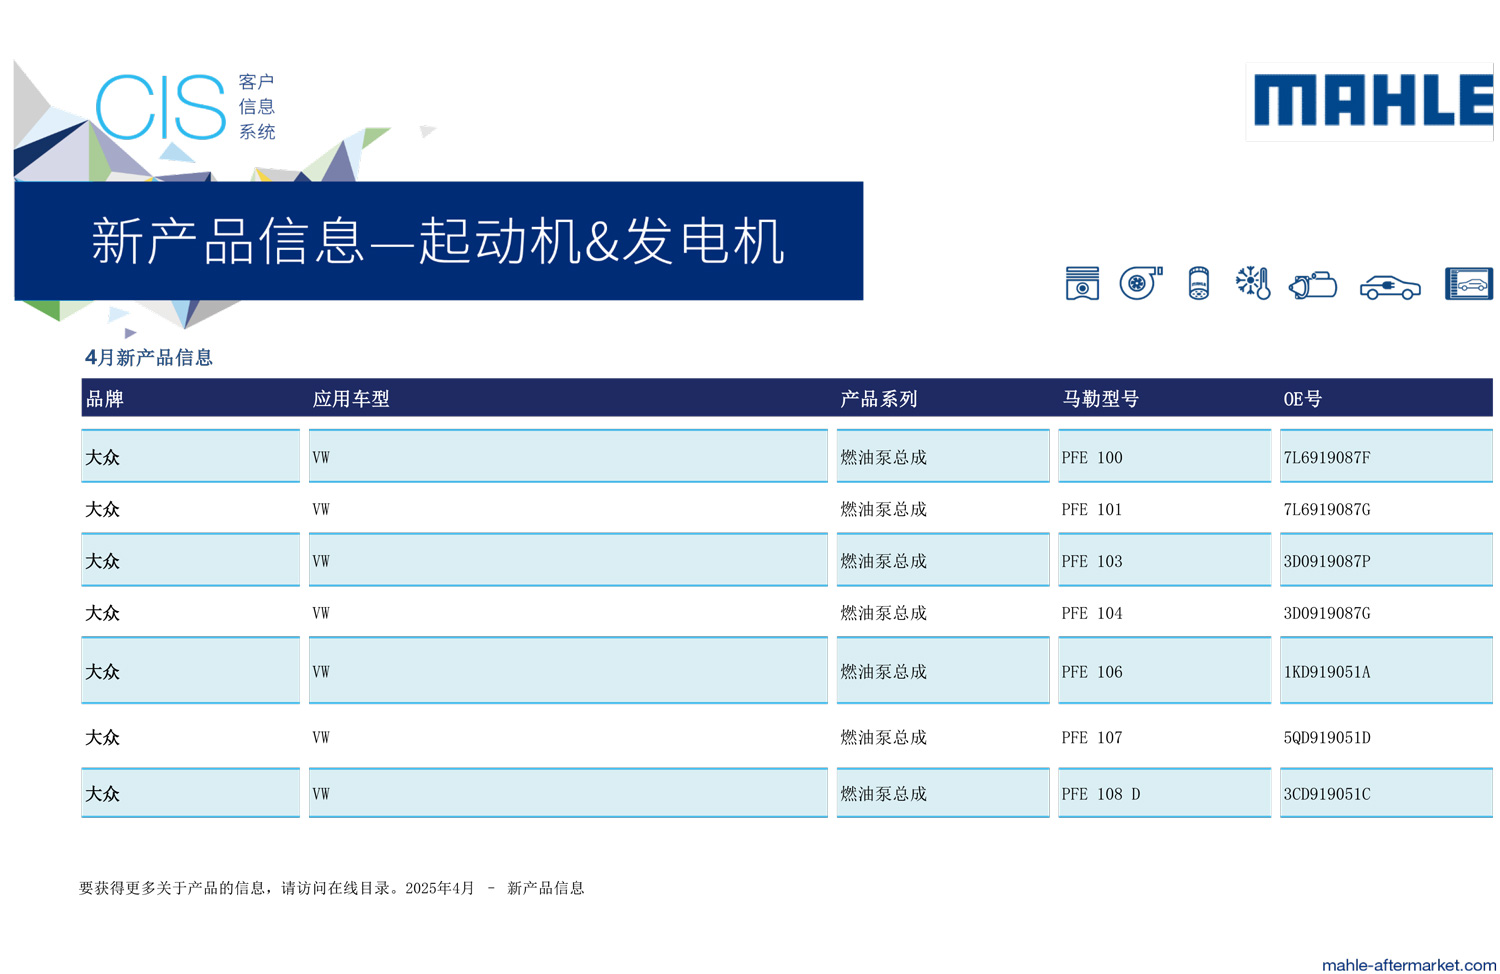This screenshot has width=1500, height=974.
Task: Click the 马勒型号 column header
Action: coord(1100,399)
